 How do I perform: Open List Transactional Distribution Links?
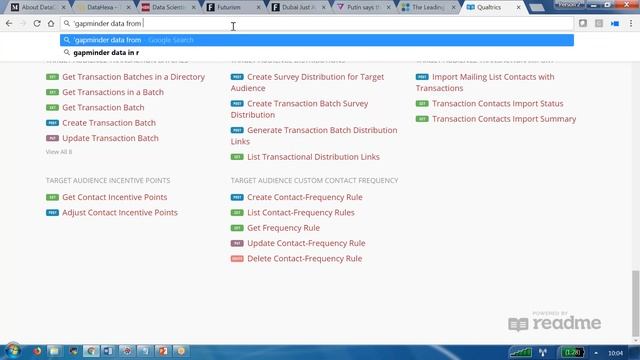(x=313, y=157)
